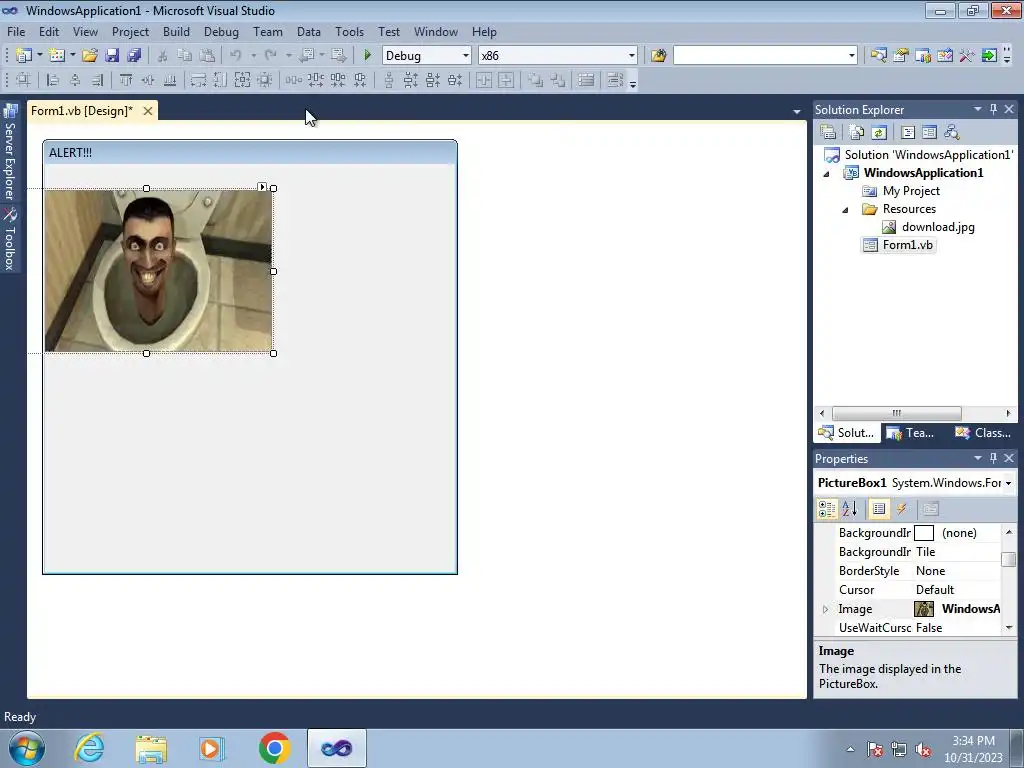Viewport: 1024px width, 768px height.
Task: Save Form1.vb with the floppy icon
Action: click(x=112, y=56)
